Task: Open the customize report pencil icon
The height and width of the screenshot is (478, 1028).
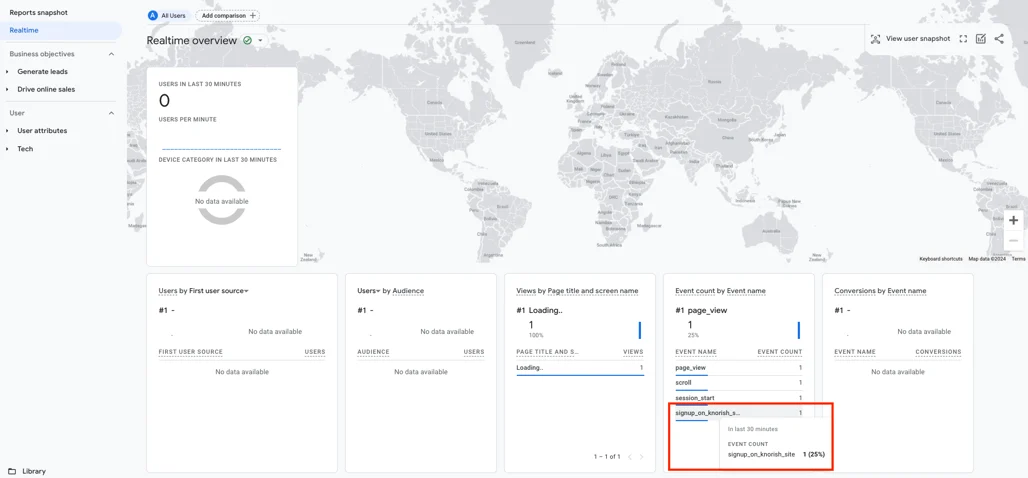Action: (981, 39)
